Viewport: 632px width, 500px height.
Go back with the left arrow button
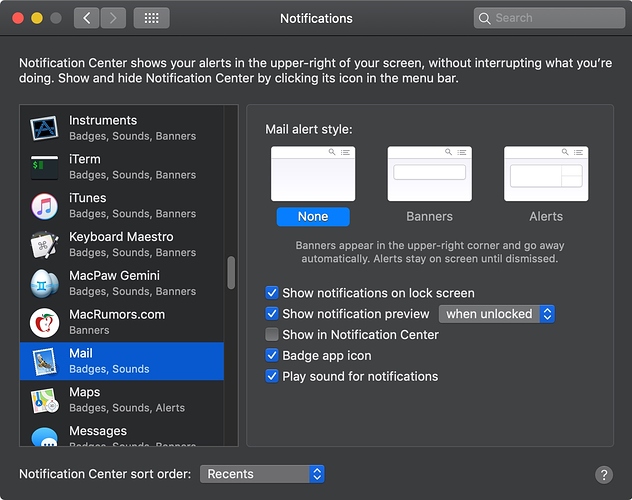coord(87,18)
